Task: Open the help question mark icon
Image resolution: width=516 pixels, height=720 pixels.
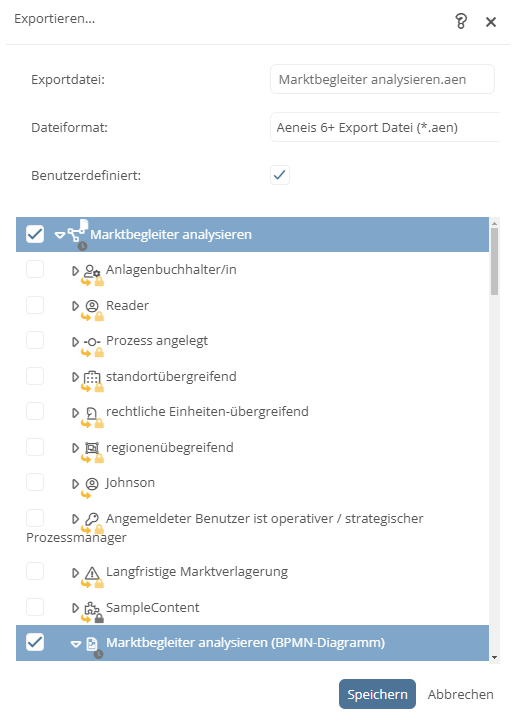Action: (x=461, y=21)
